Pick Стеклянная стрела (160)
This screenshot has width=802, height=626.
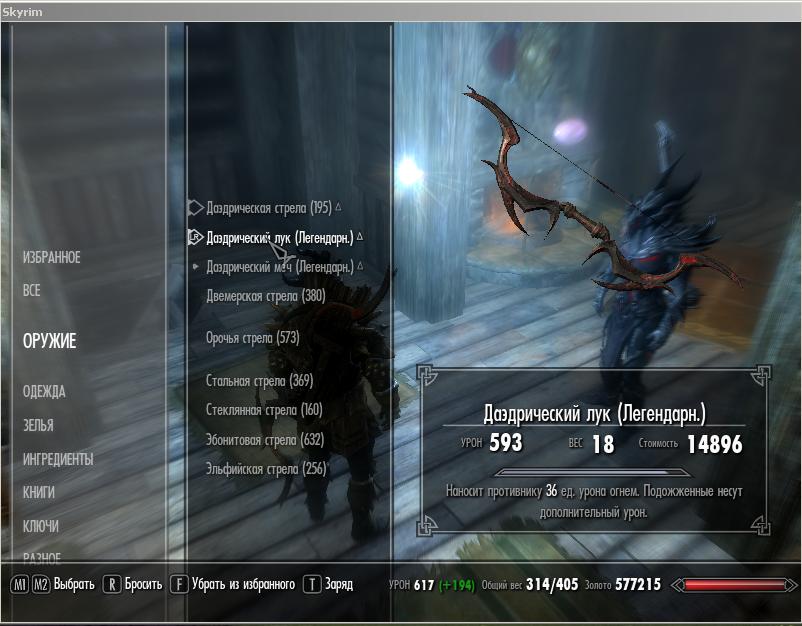click(x=264, y=410)
